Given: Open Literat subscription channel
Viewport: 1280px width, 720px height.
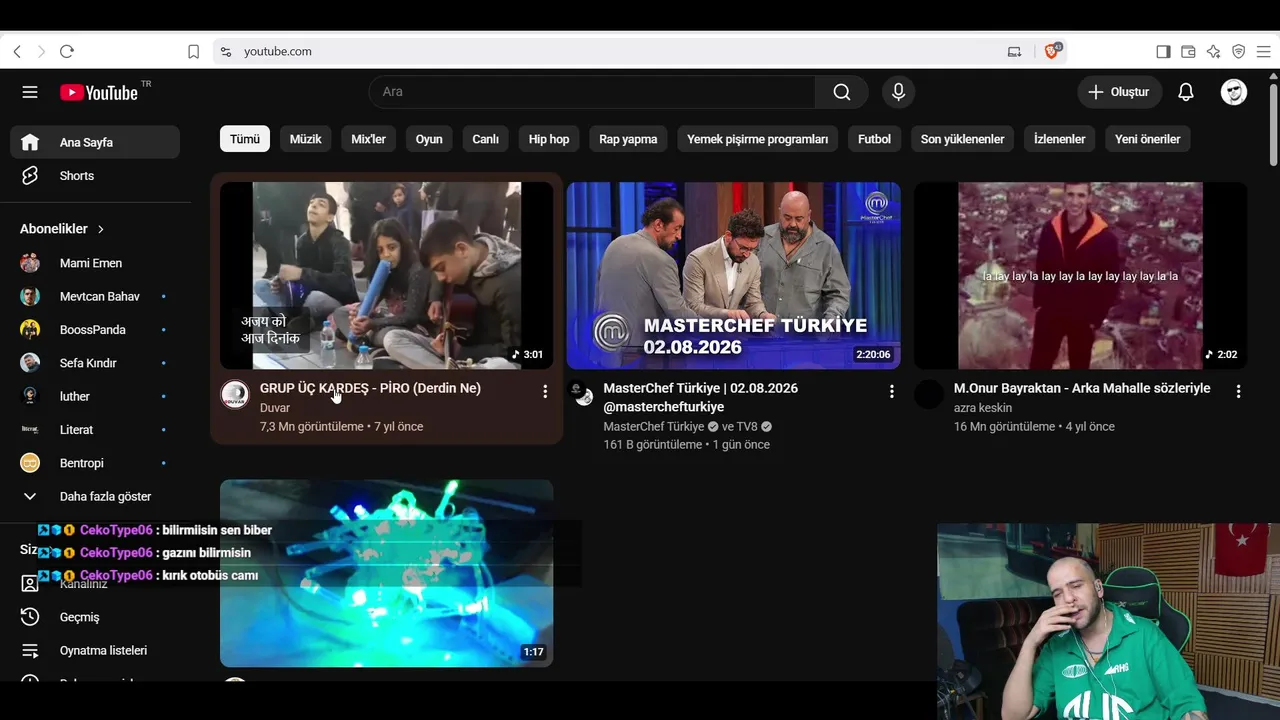Looking at the screenshot, I should click(95, 430).
